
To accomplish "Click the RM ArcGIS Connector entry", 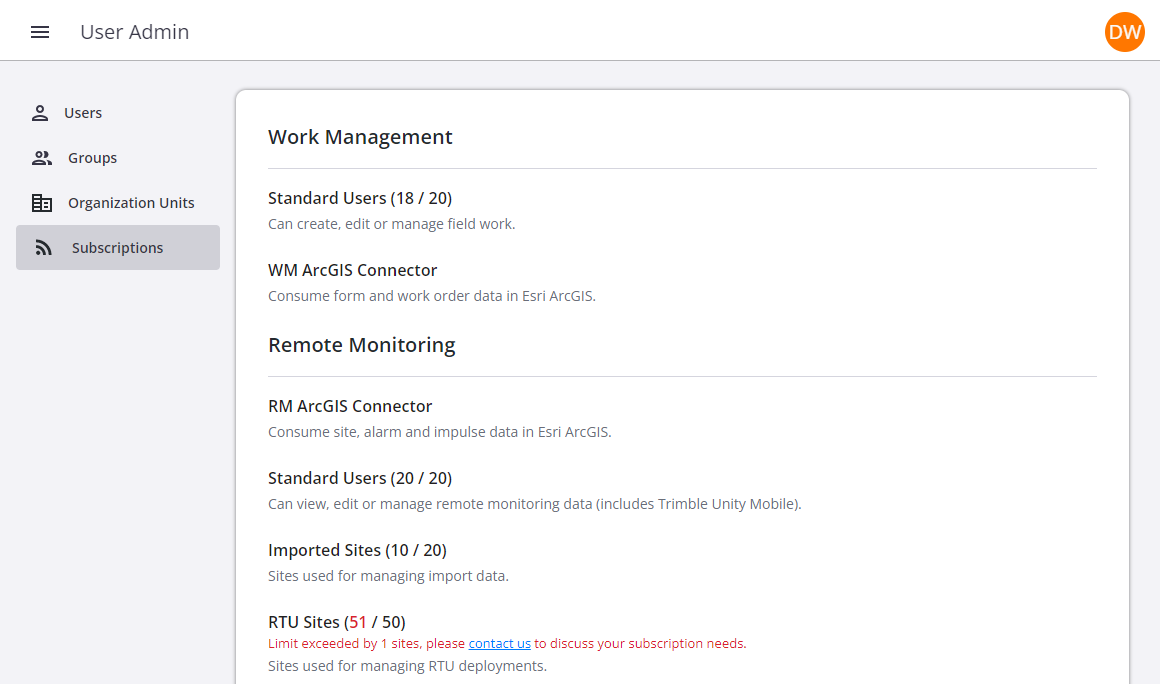I will [x=350, y=406].
